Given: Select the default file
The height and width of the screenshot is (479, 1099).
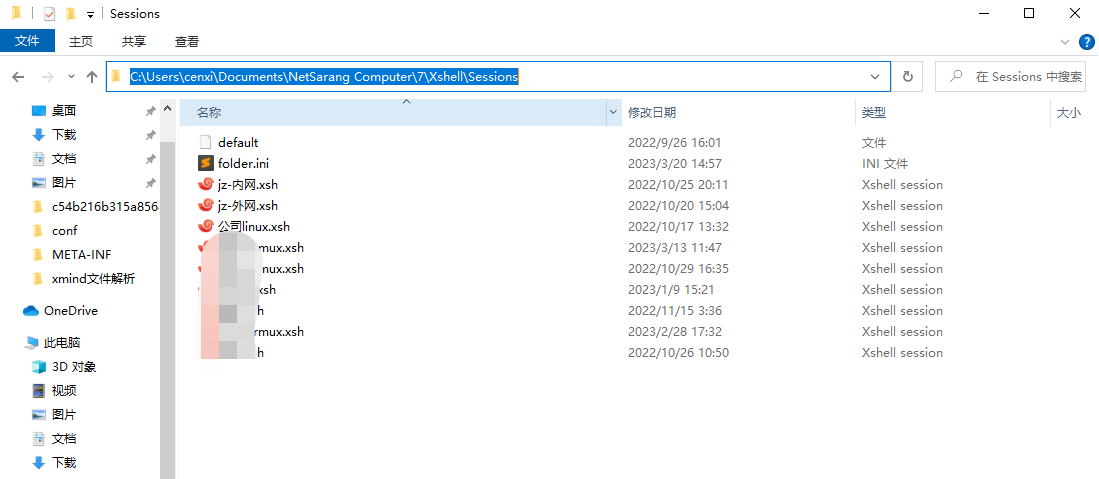Looking at the screenshot, I should pyautogui.click(x=238, y=142).
